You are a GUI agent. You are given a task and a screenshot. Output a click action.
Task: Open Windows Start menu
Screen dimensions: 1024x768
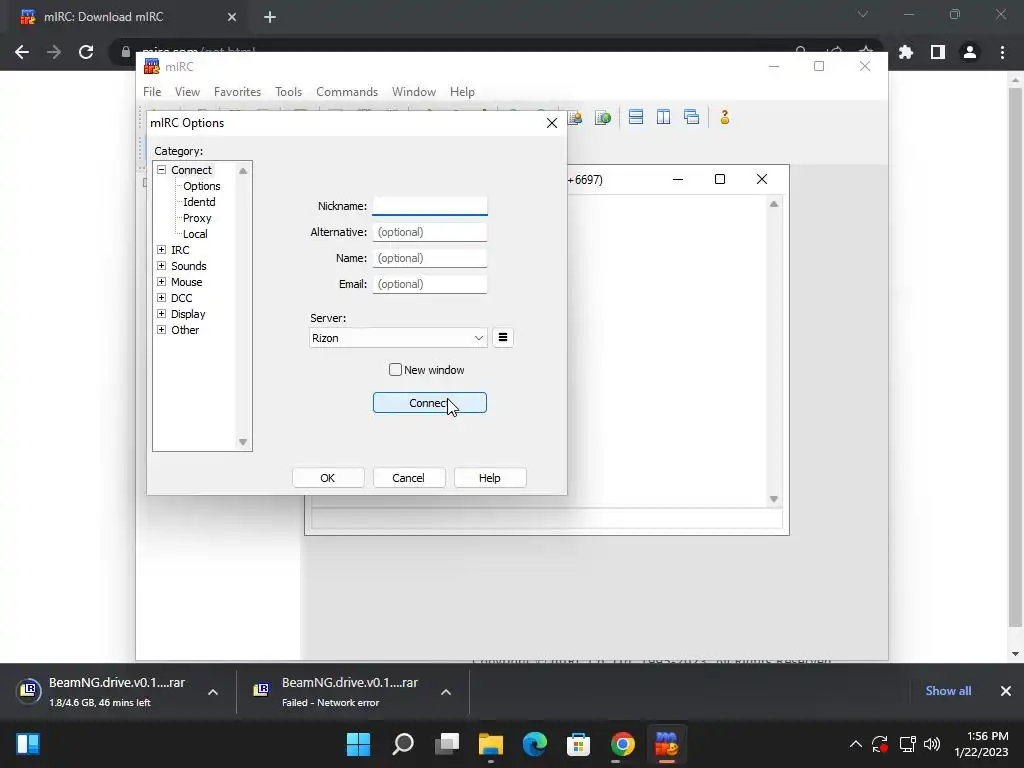tap(359, 744)
